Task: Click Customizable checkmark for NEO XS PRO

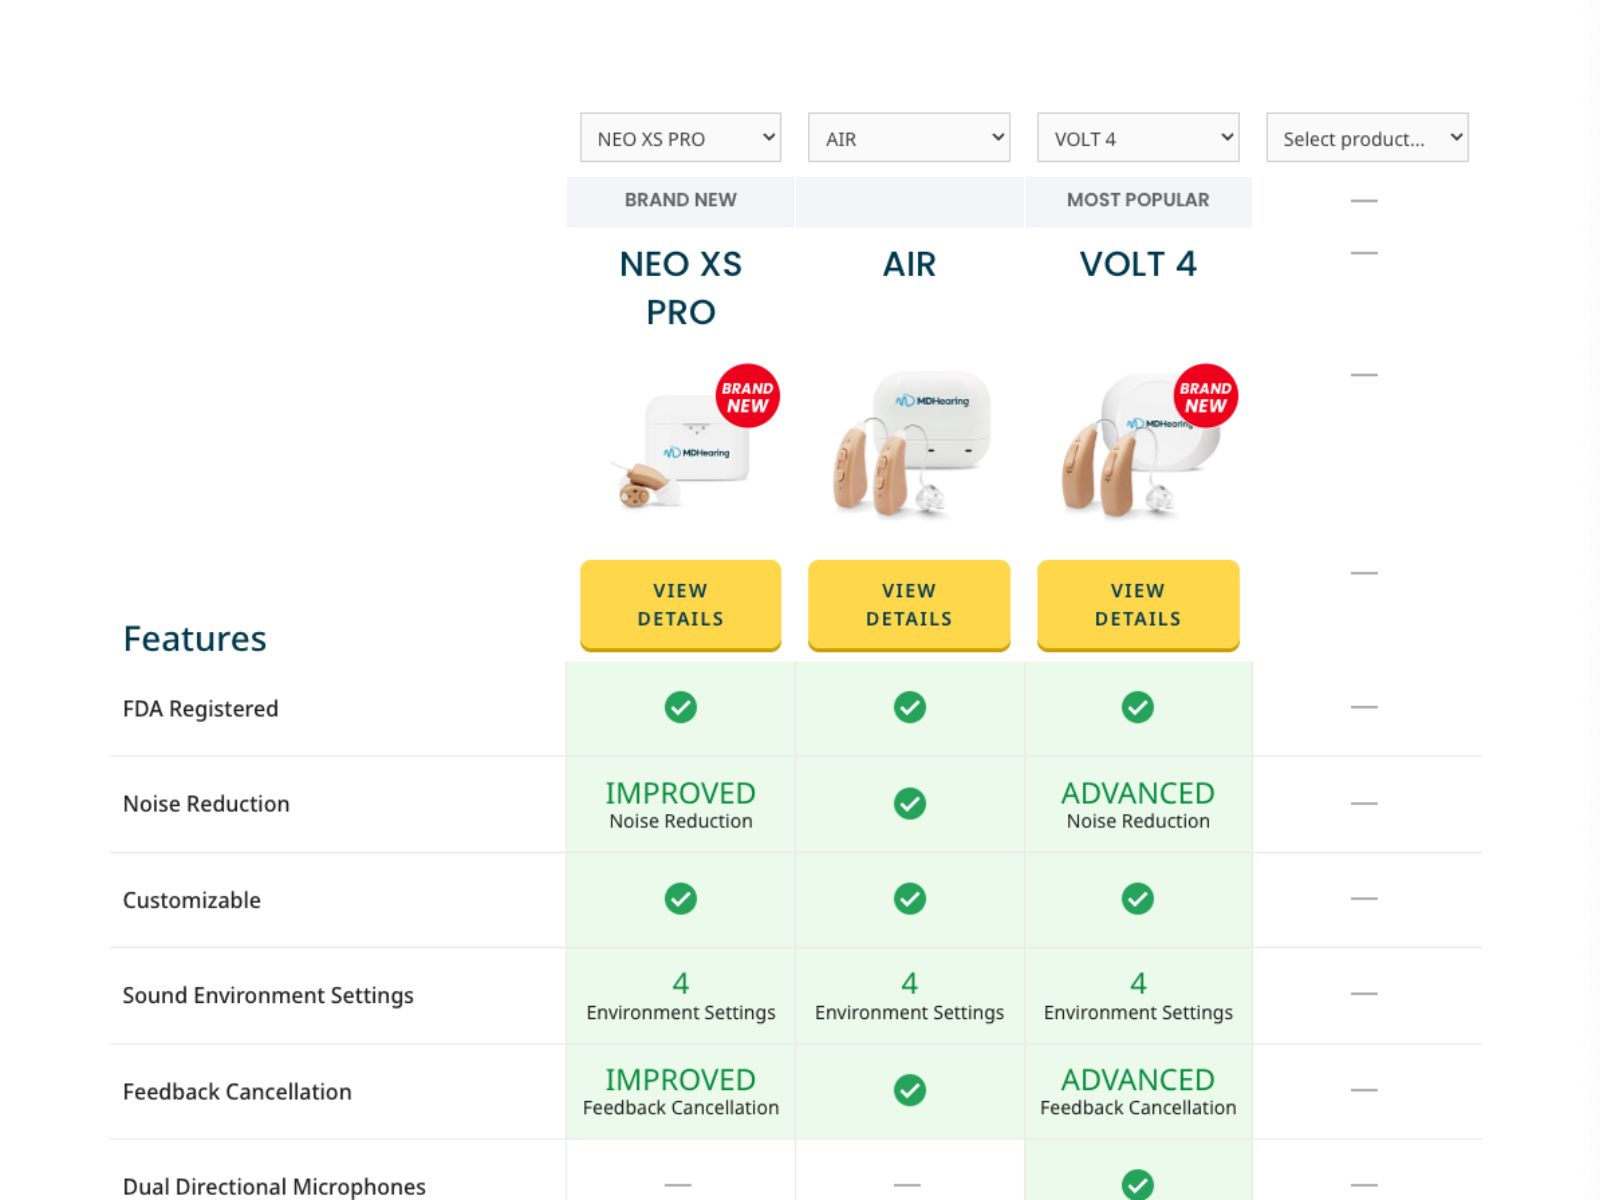Action: pos(681,899)
